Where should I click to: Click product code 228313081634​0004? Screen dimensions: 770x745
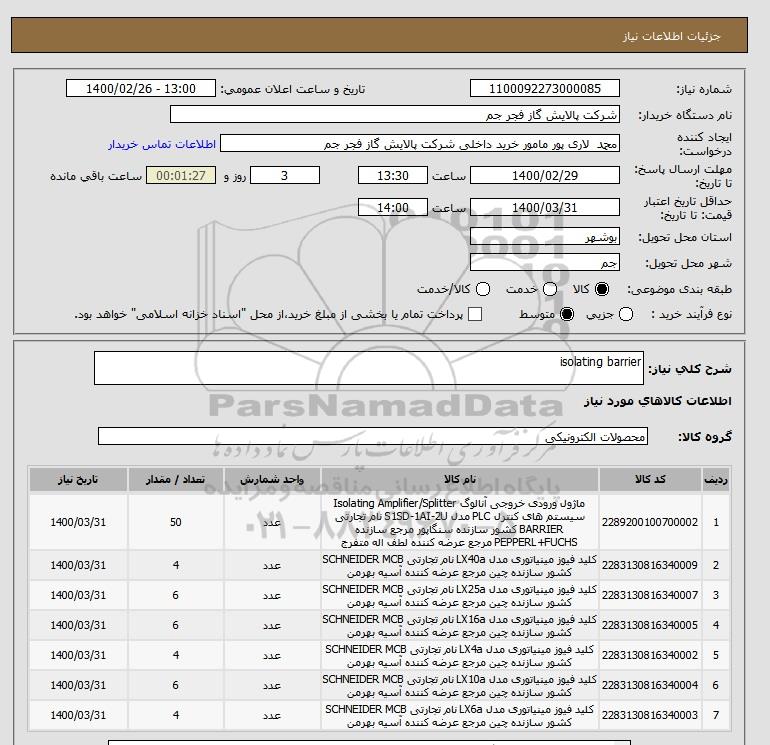coord(650,685)
